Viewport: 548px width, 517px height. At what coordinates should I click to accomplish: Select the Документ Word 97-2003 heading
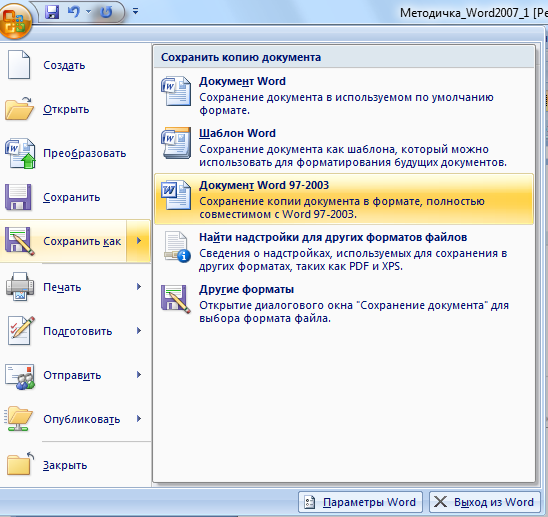tap(264, 185)
